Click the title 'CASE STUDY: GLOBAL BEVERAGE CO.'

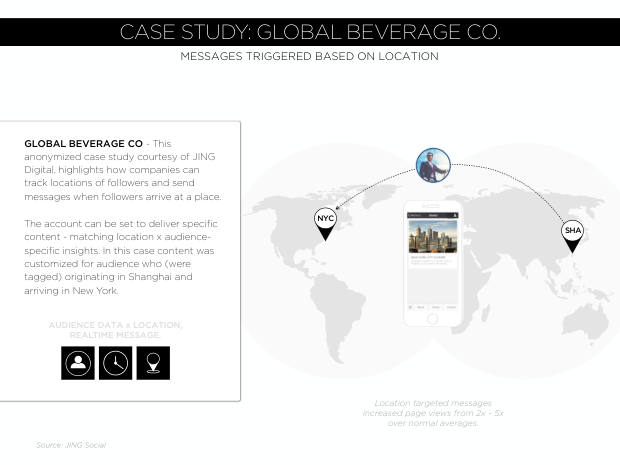[310, 32]
